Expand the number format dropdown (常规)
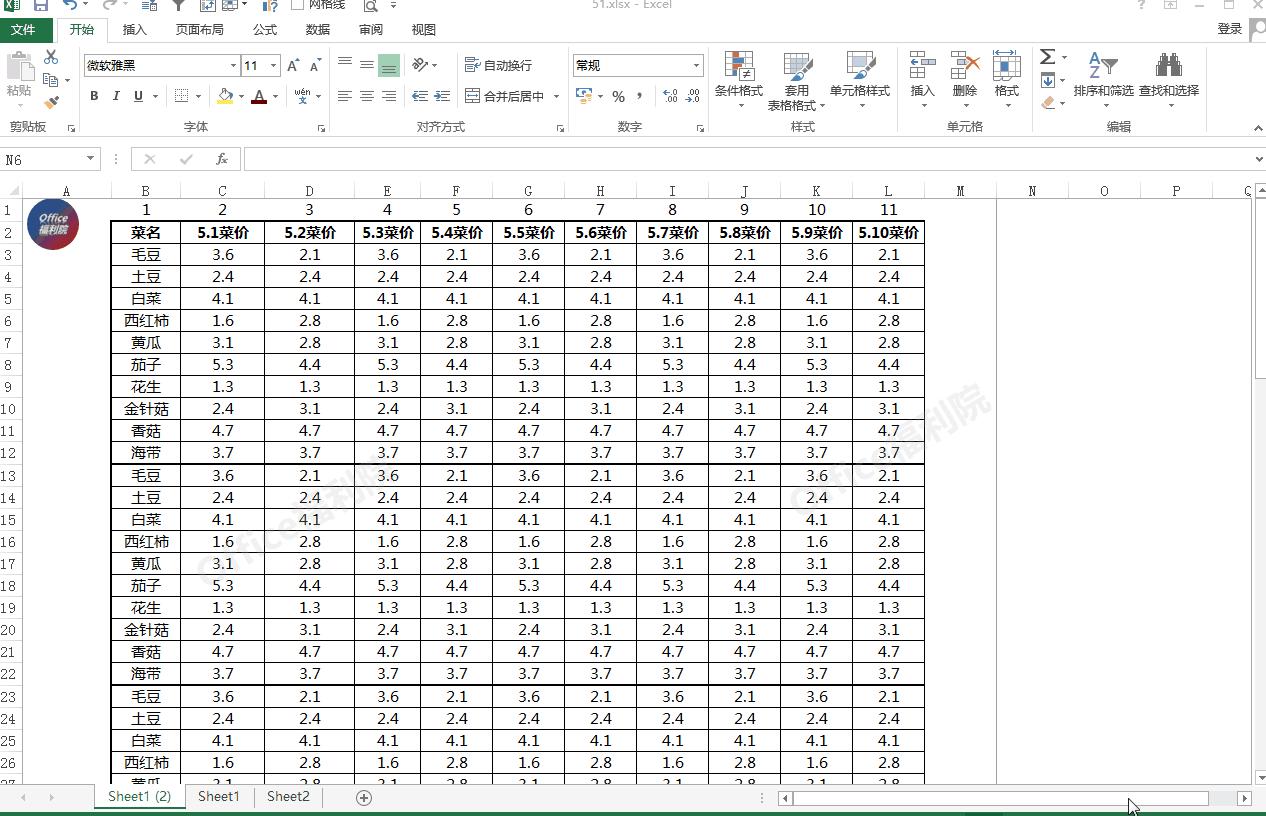The image size is (1266, 816). coord(696,66)
